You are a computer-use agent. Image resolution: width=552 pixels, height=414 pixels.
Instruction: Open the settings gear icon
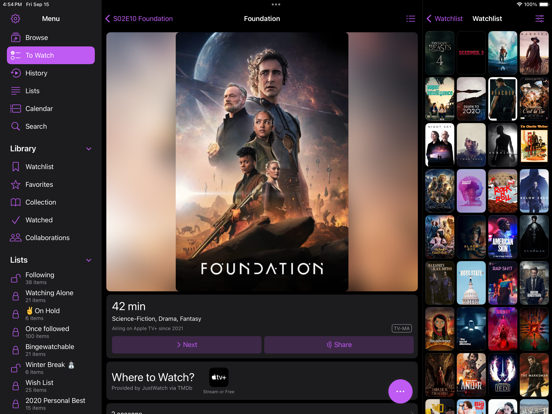(15, 19)
